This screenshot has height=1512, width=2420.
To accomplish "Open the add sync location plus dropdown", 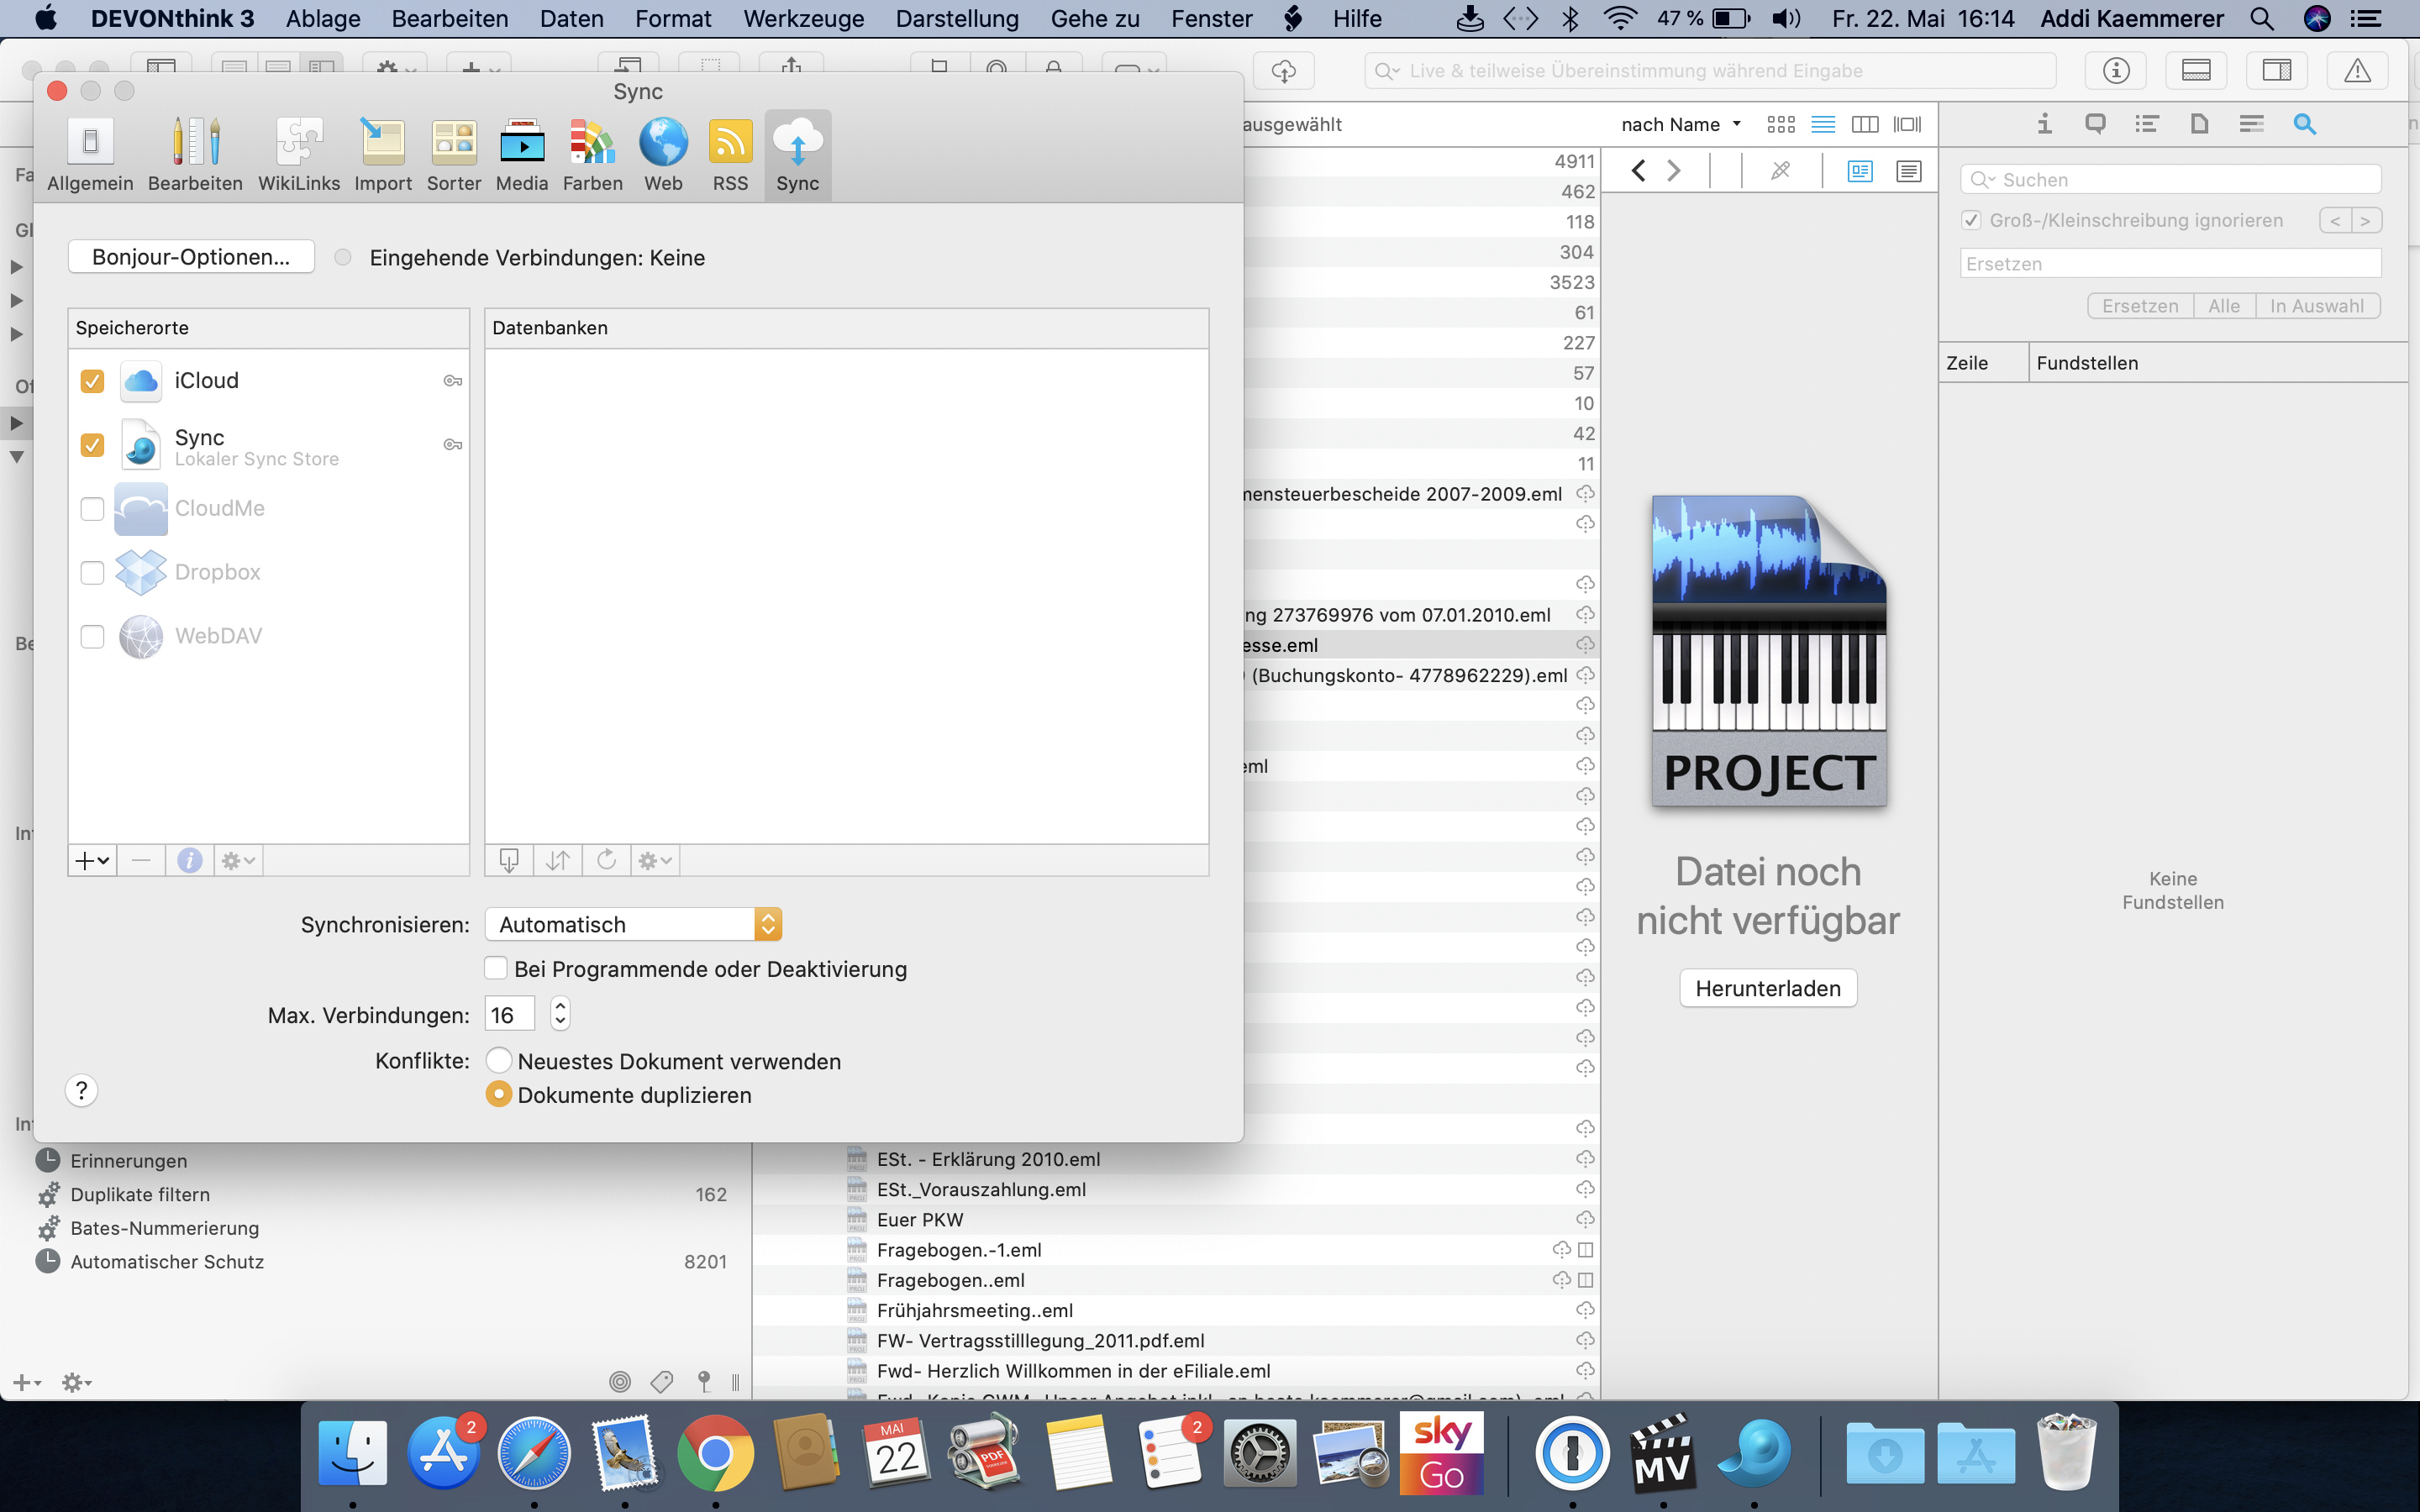I will pos(92,860).
